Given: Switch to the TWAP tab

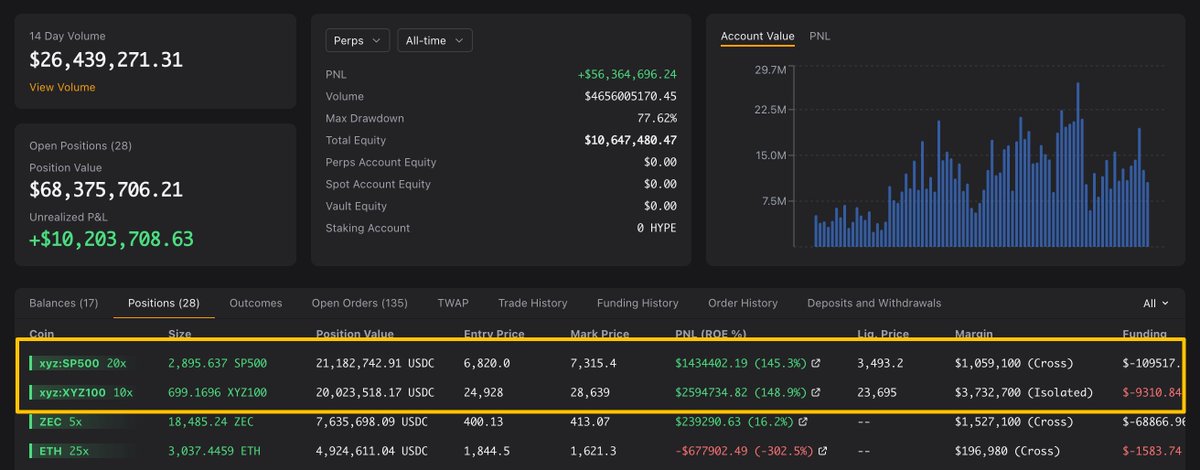Looking at the screenshot, I should tap(452, 303).
